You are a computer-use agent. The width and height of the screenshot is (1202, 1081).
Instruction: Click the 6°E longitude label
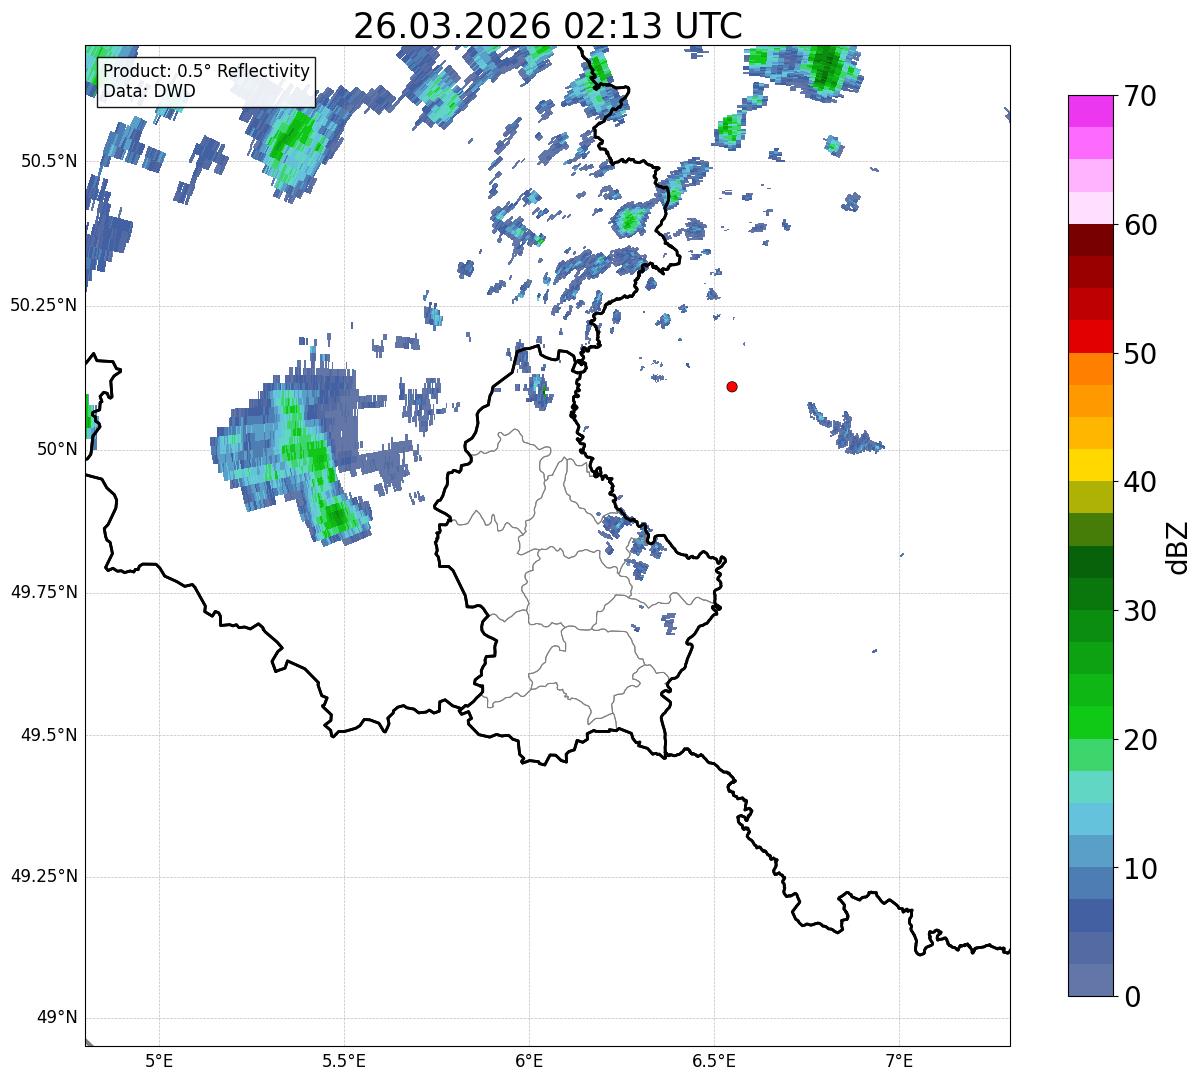point(529,1060)
